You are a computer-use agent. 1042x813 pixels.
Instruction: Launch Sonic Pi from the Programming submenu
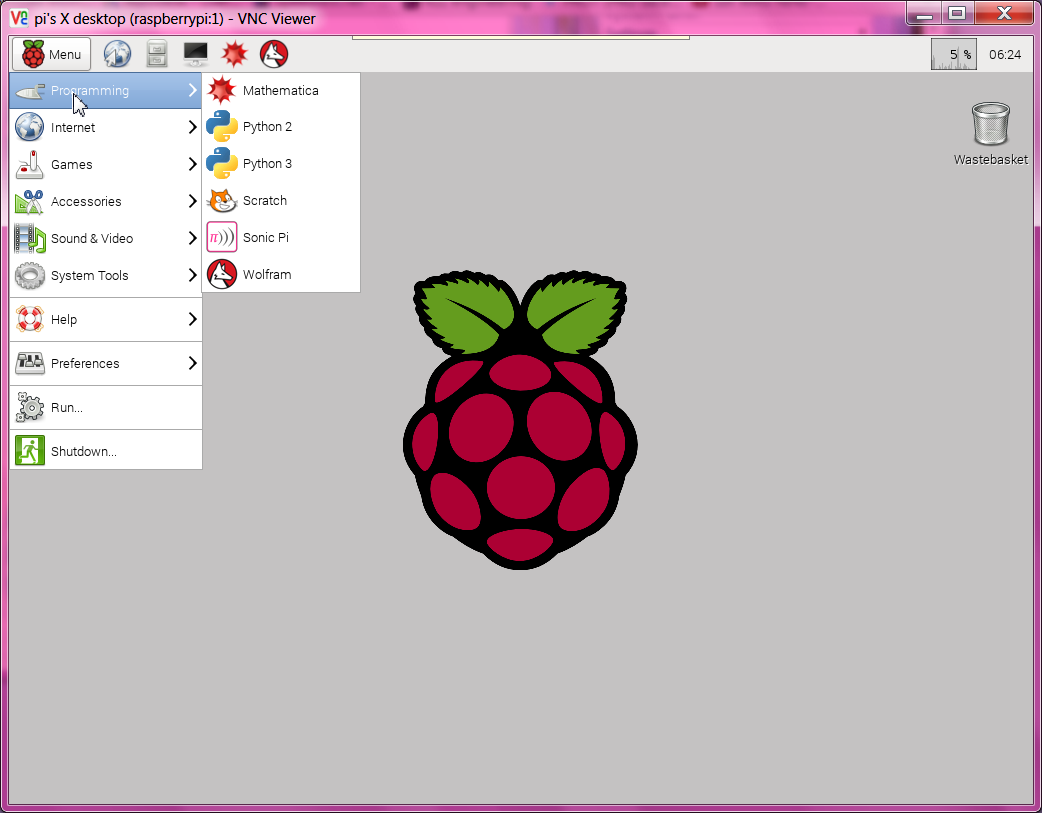point(265,238)
